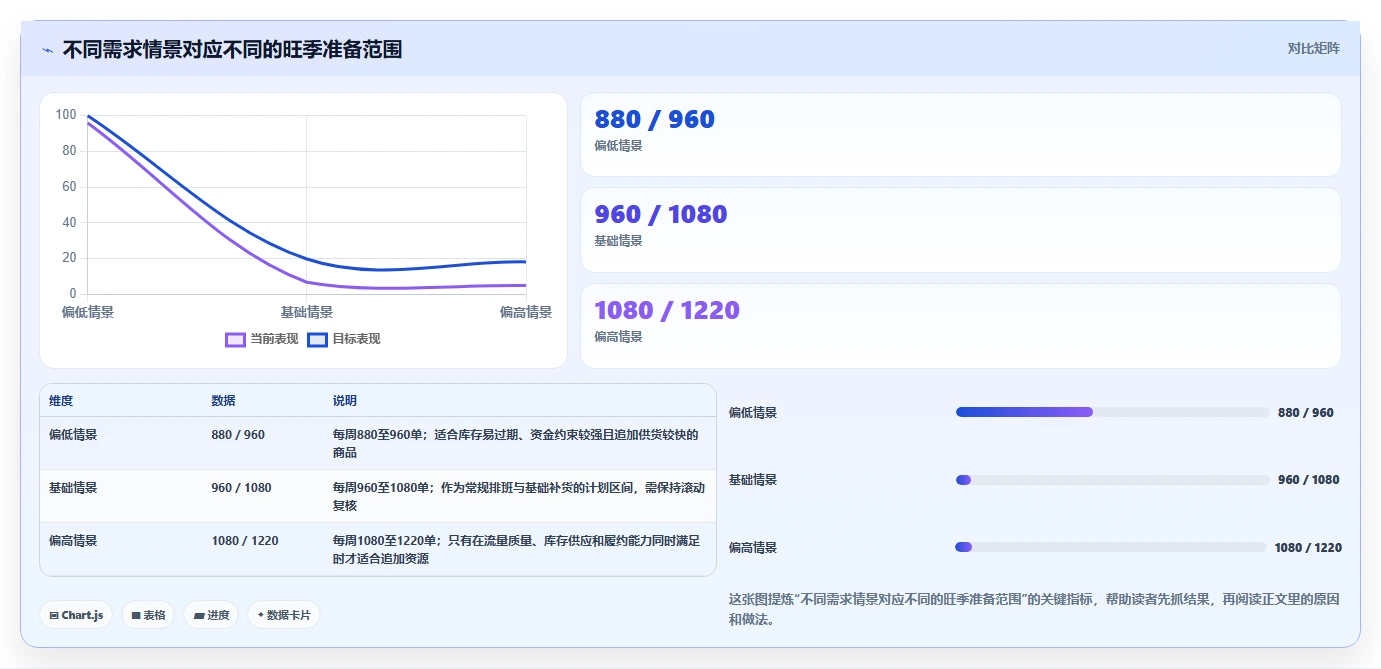The width and height of the screenshot is (1381, 669).
Task: Click the 数据 column header
Action: click(x=224, y=401)
